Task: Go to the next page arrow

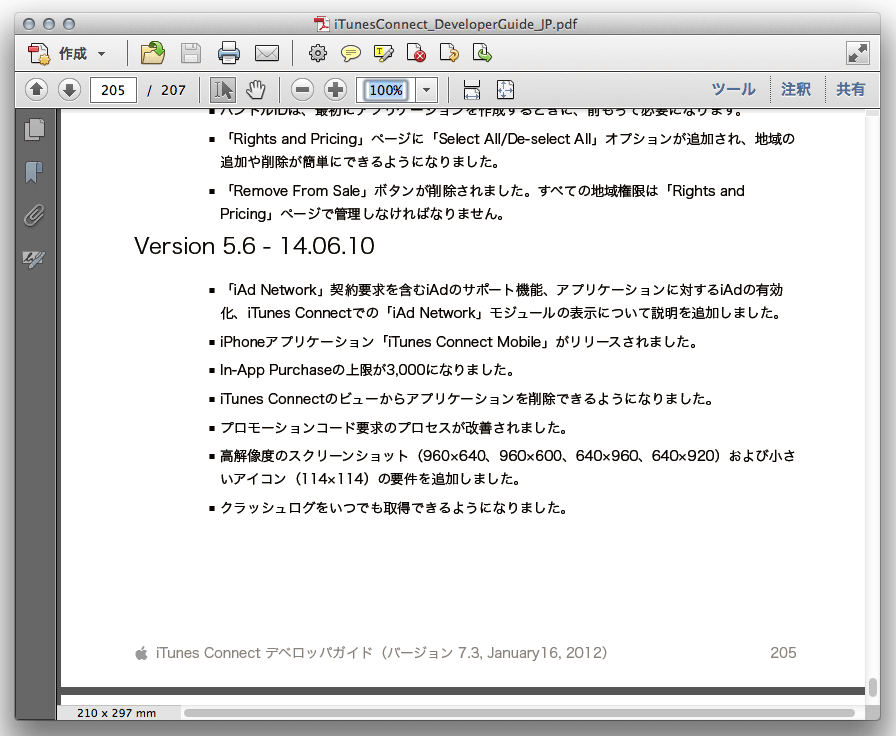Action: coord(69,90)
